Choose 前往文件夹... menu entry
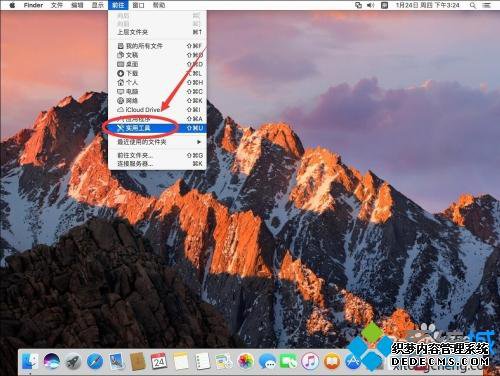500x376 pixels. coord(157,155)
